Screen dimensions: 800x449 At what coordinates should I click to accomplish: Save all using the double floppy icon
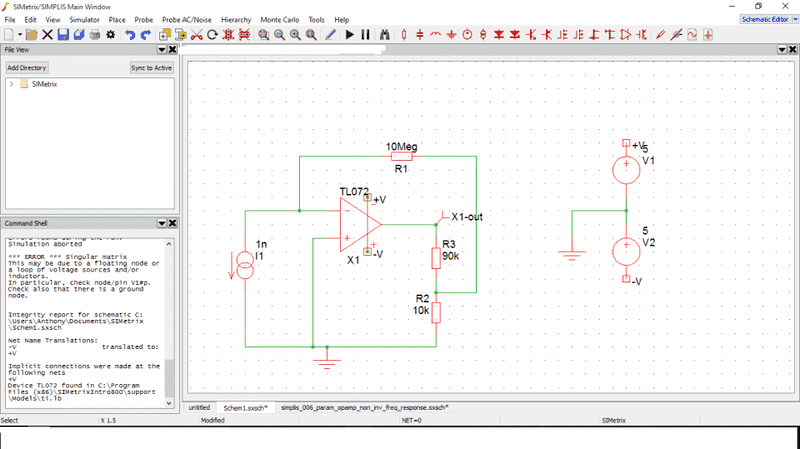click(x=79, y=35)
